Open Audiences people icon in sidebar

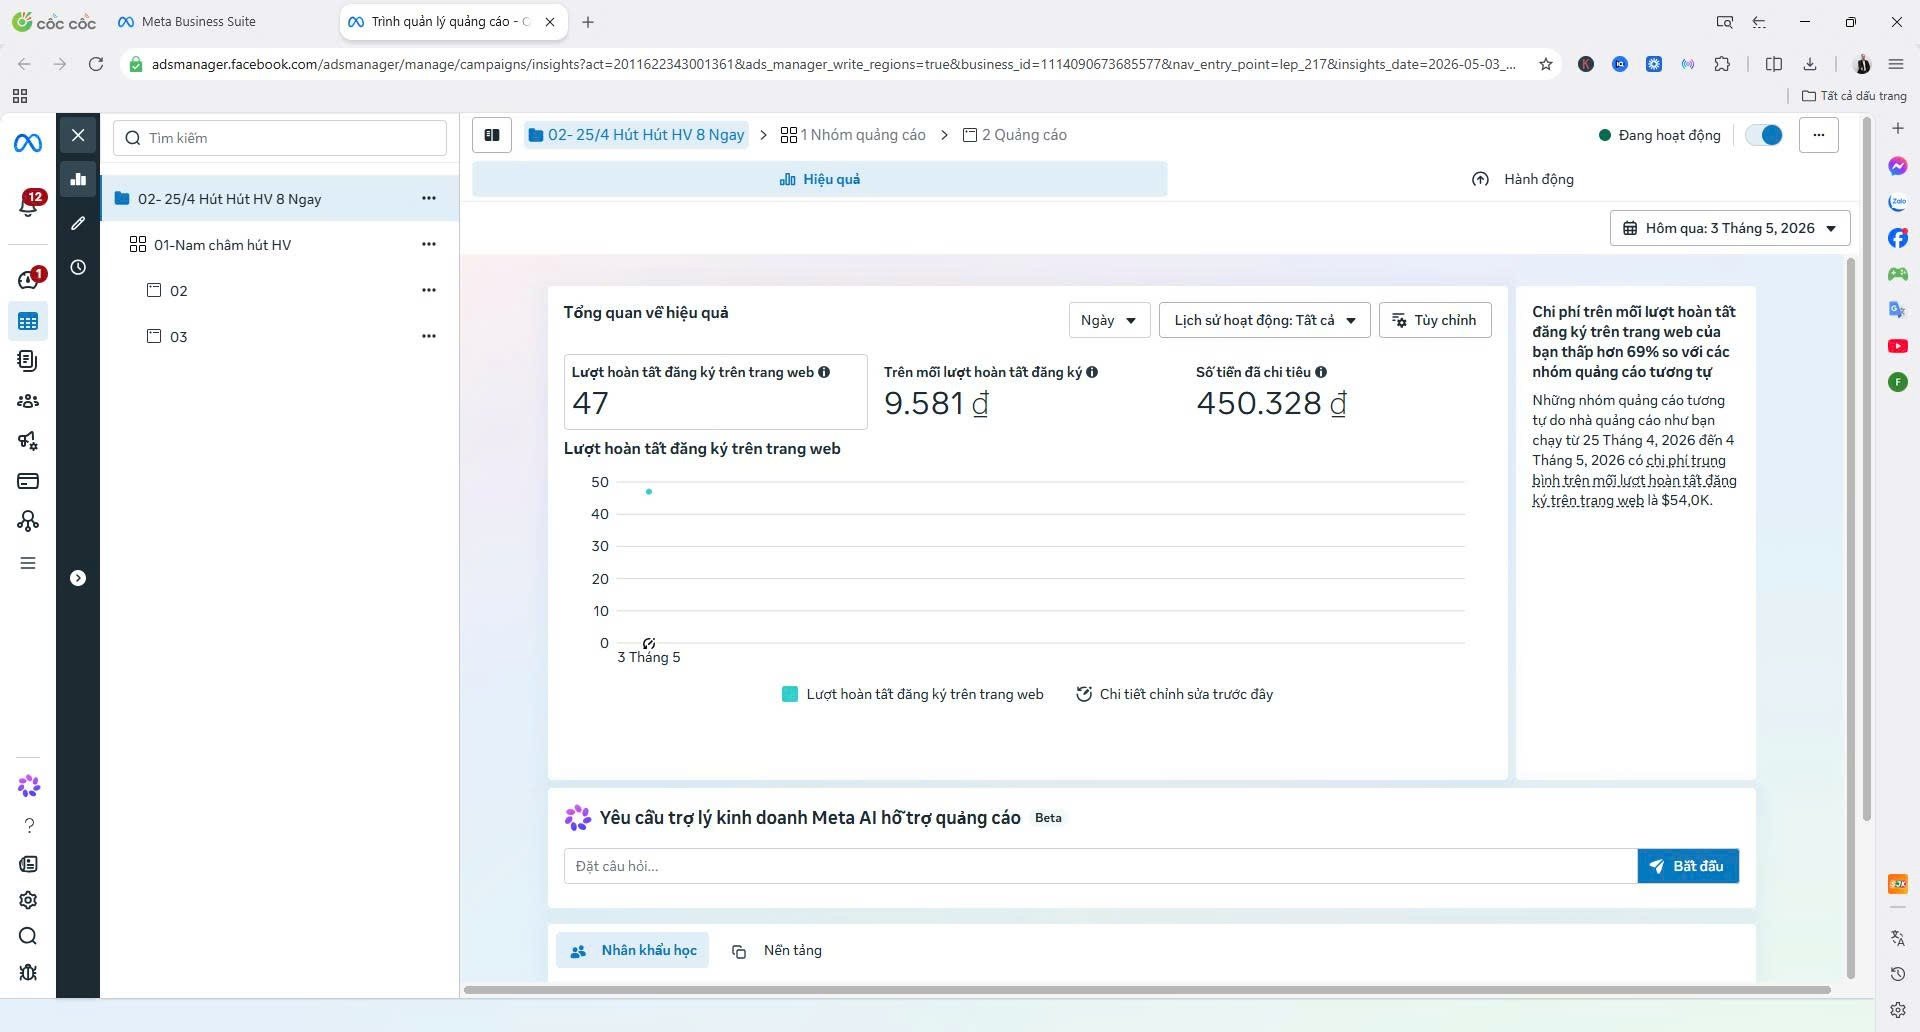pyautogui.click(x=28, y=401)
